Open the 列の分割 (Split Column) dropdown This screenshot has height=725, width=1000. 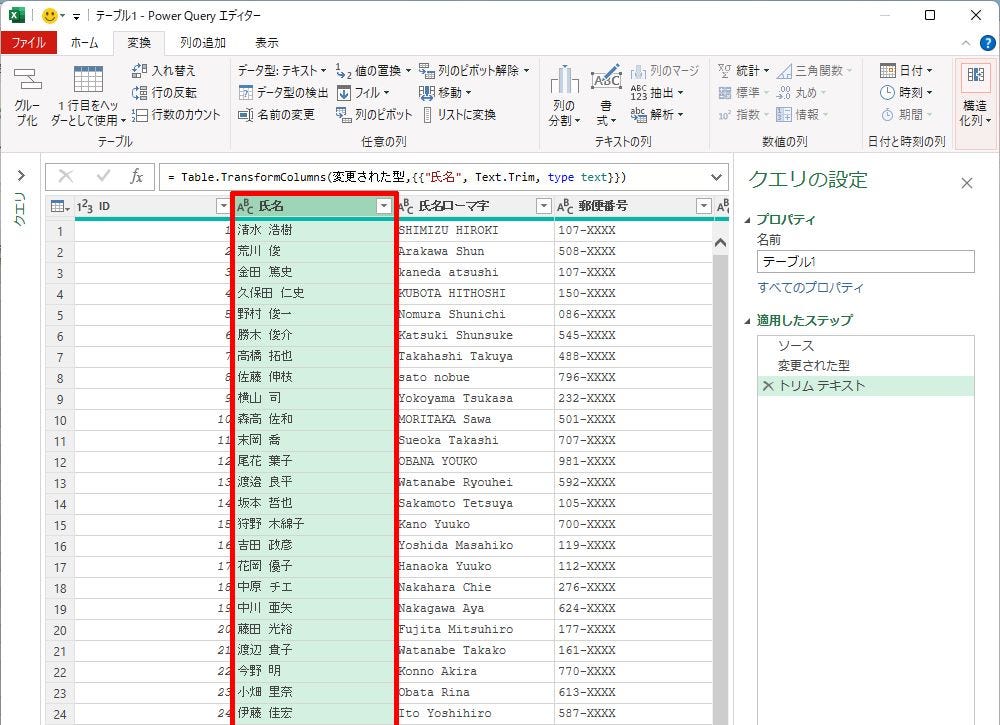(x=564, y=112)
